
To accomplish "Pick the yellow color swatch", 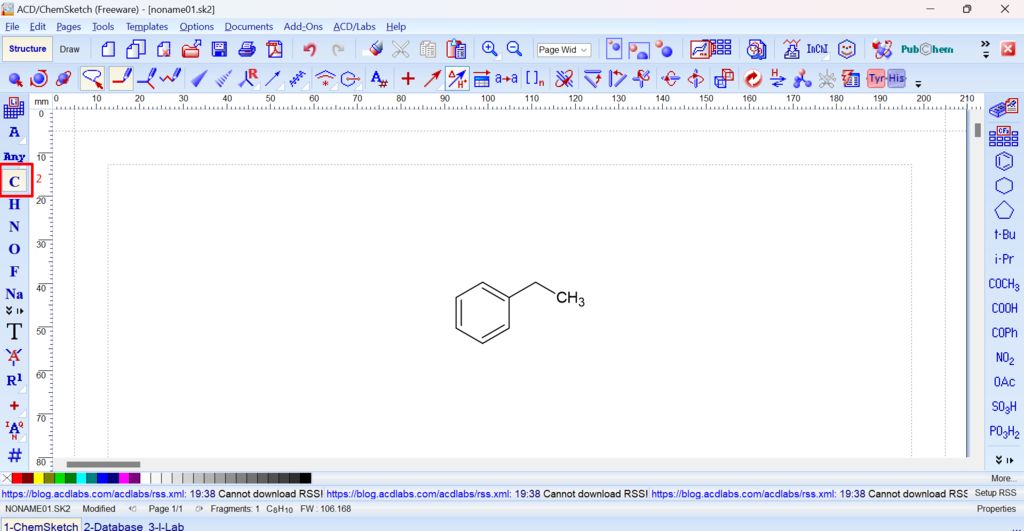I will (39, 478).
